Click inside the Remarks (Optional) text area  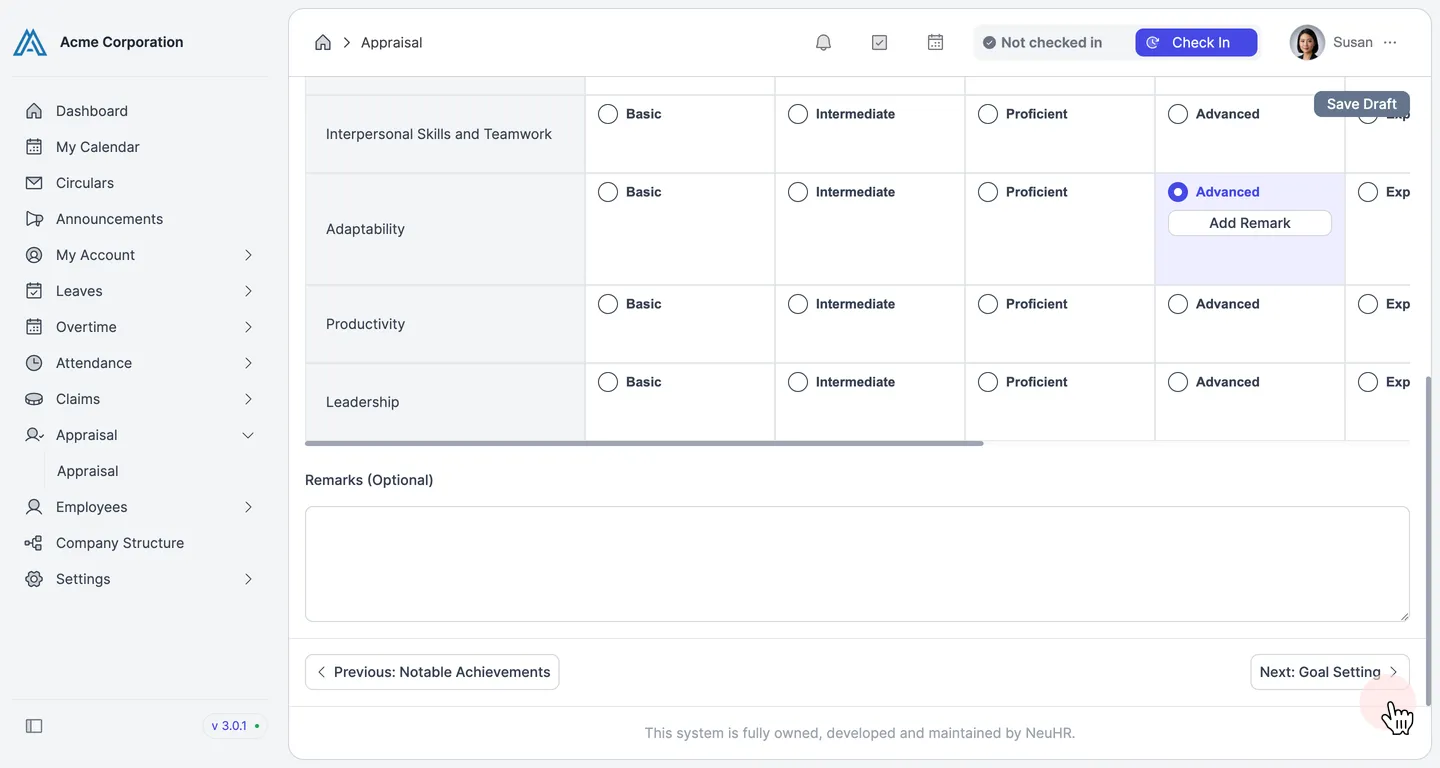tap(857, 564)
